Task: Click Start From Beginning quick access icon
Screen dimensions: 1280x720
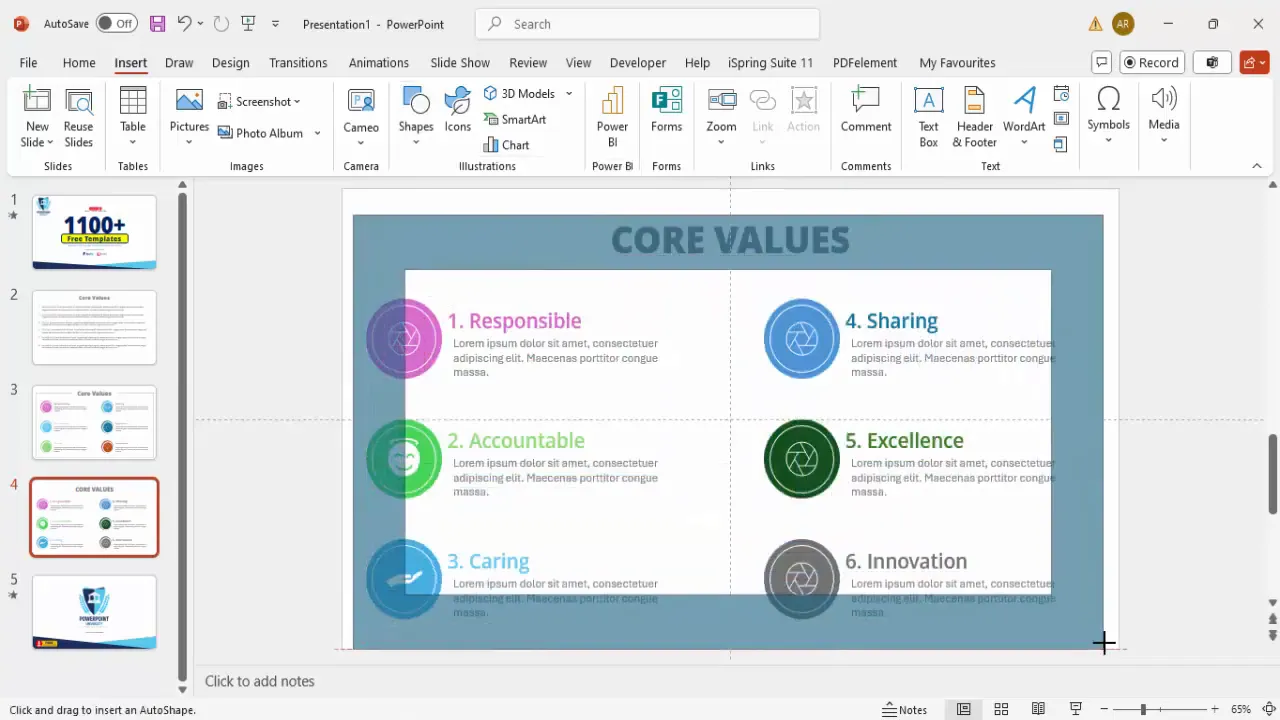Action: pos(249,23)
